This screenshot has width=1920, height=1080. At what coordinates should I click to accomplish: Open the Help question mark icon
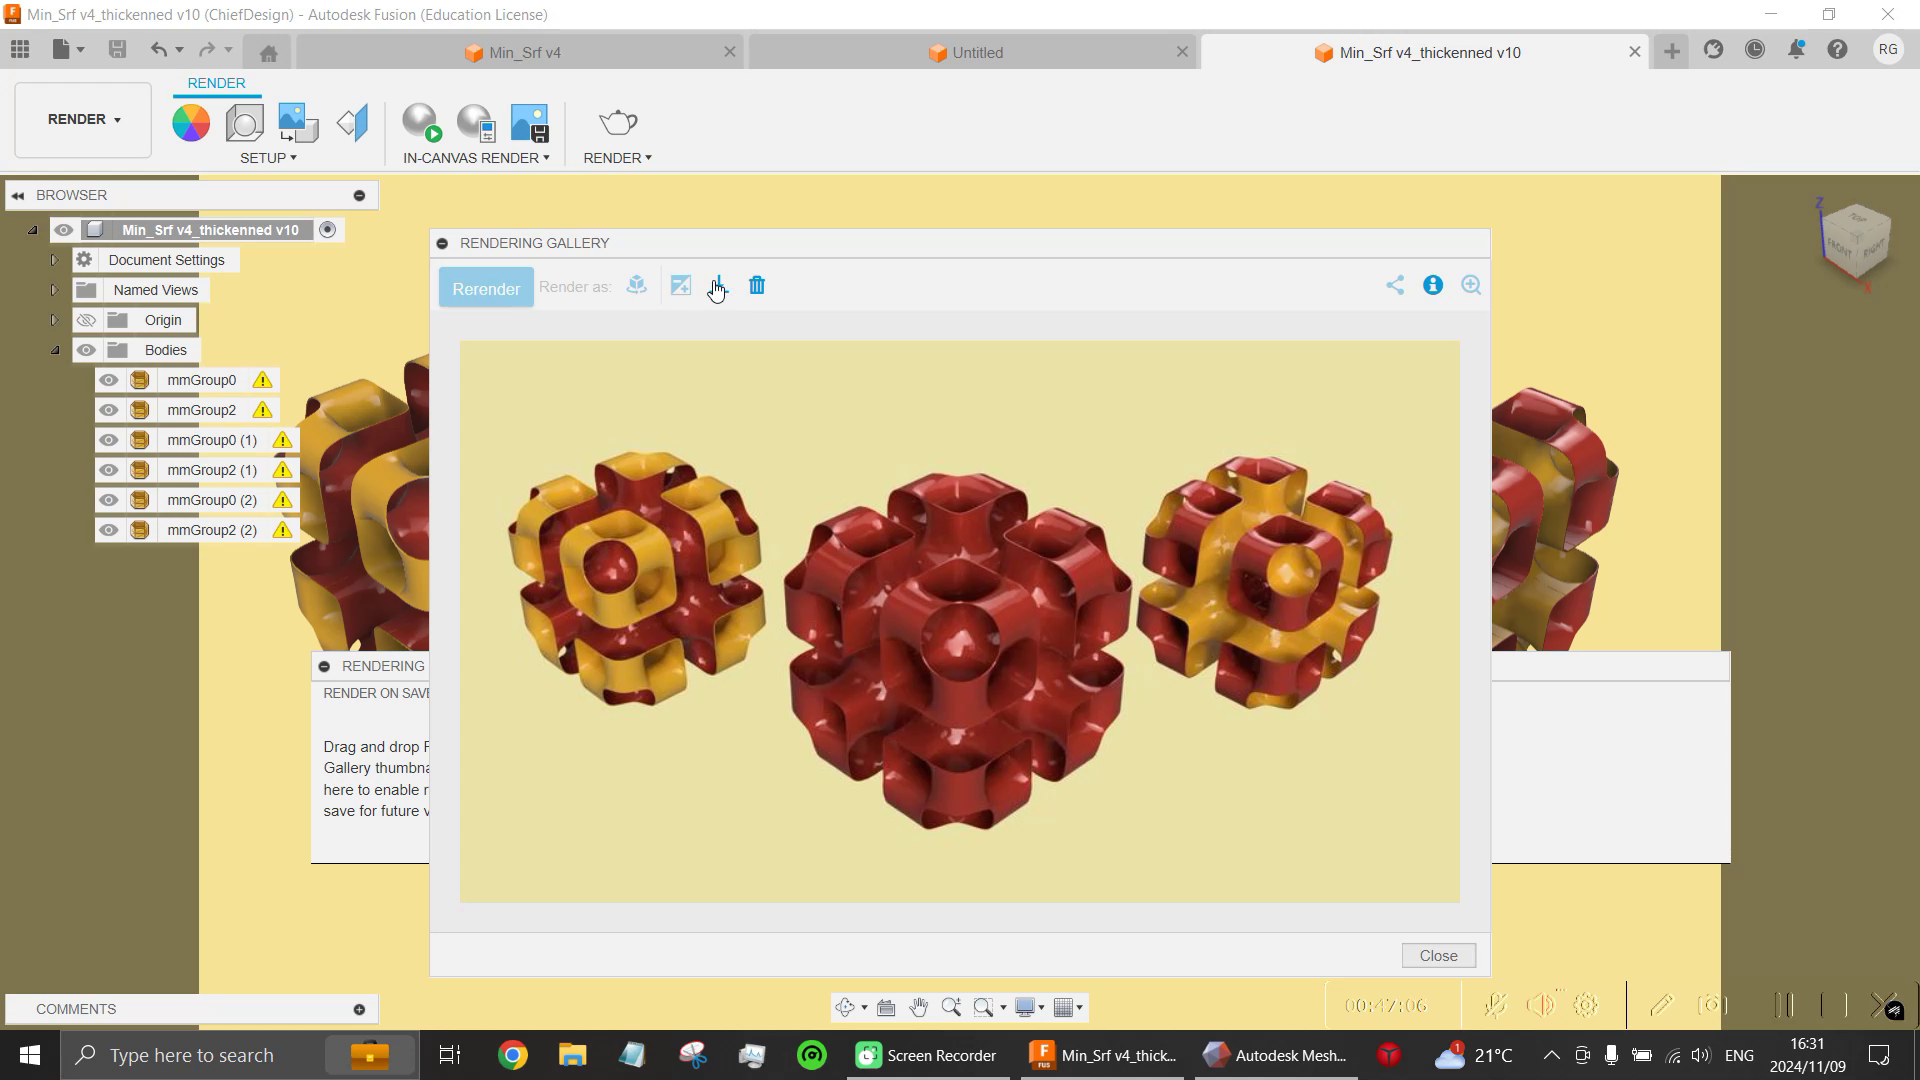click(x=1837, y=49)
